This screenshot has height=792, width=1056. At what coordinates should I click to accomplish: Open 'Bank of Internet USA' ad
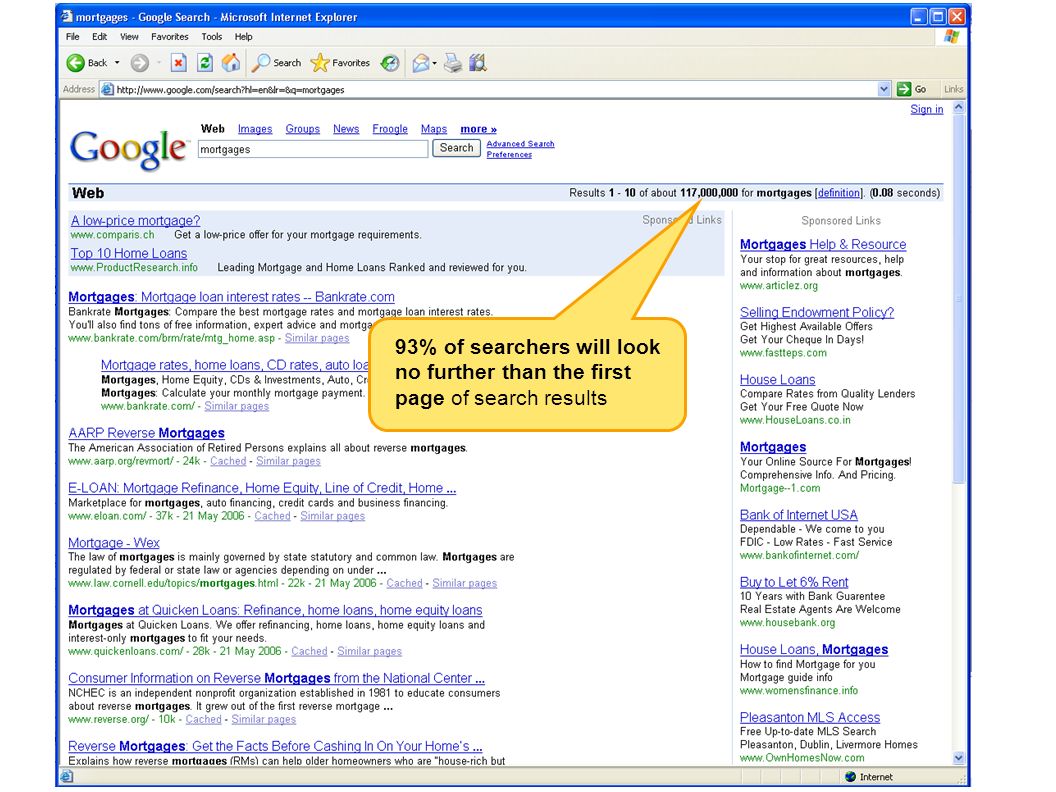click(x=799, y=515)
